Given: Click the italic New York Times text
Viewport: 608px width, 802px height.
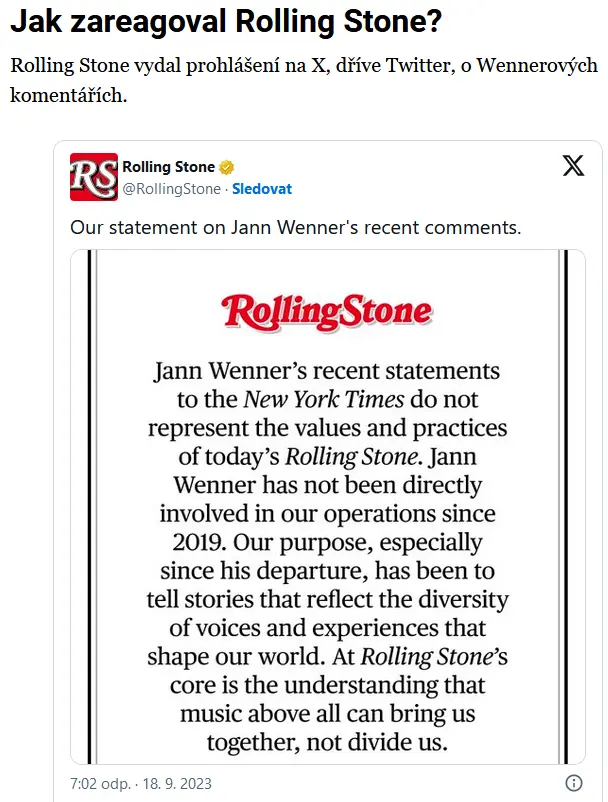Looking at the screenshot, I should [324, 399].
